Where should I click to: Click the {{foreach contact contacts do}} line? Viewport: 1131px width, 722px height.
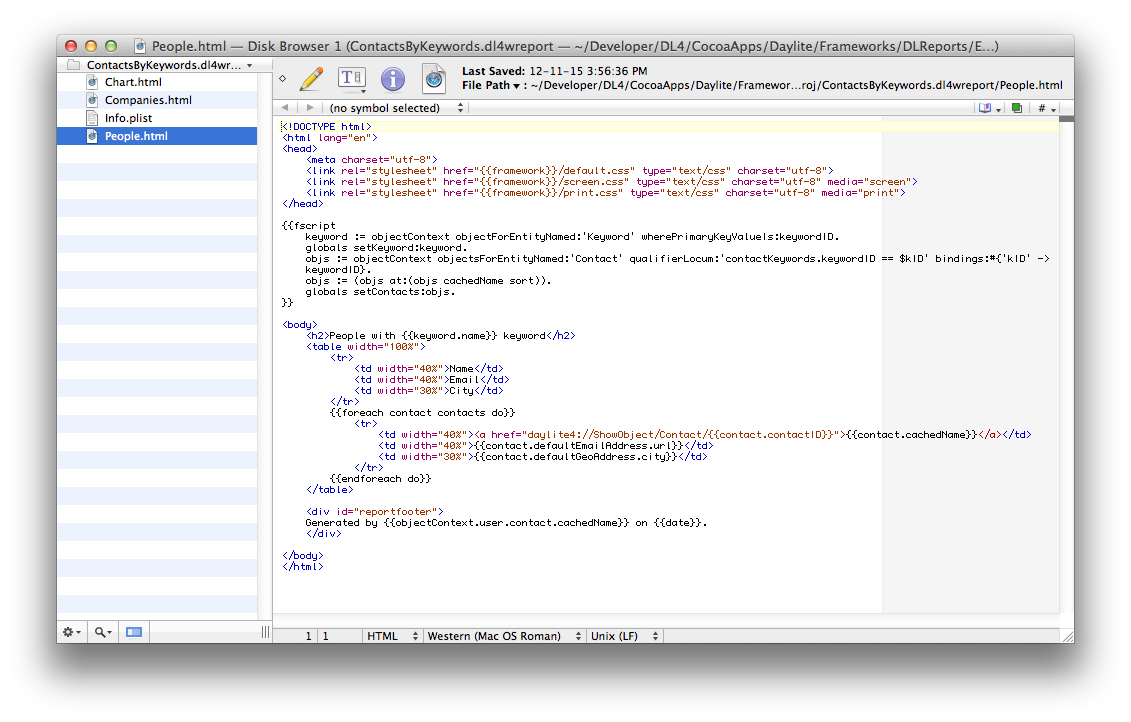point(422,413)
